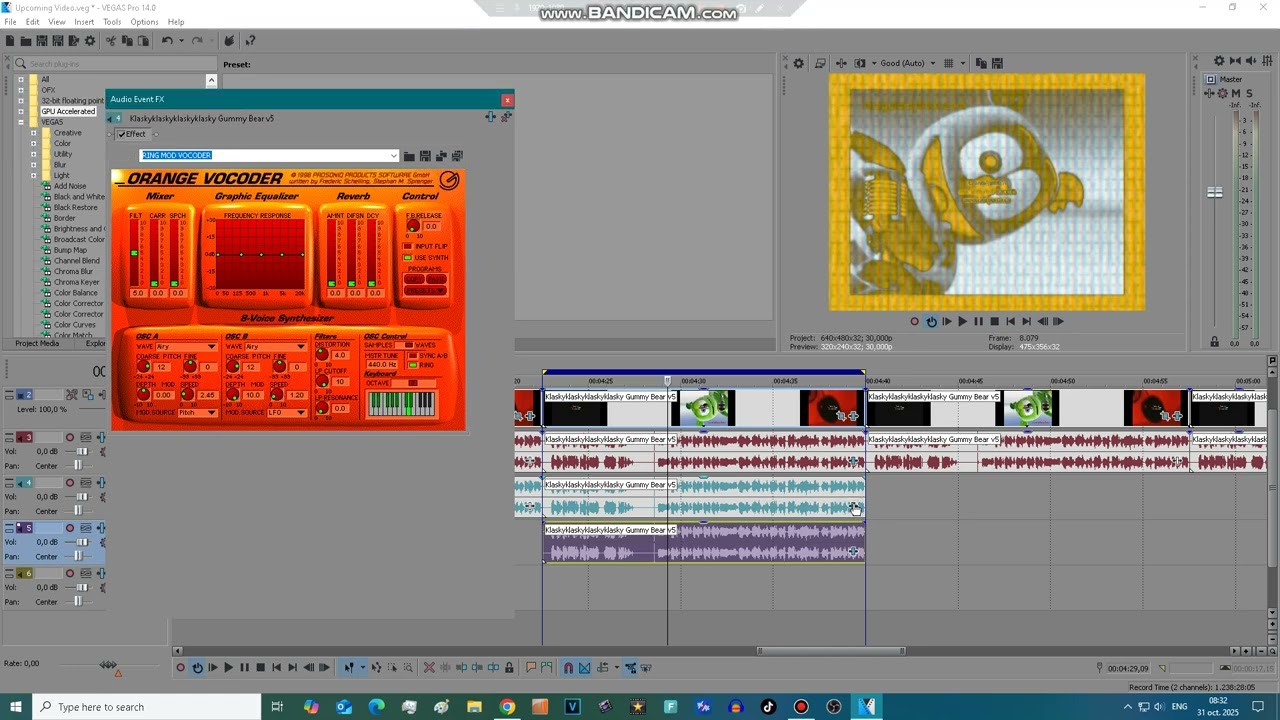Open the PRESETS button on the vocoder
The width and height of the screenshot is (1280, 720).
point(425,290)
